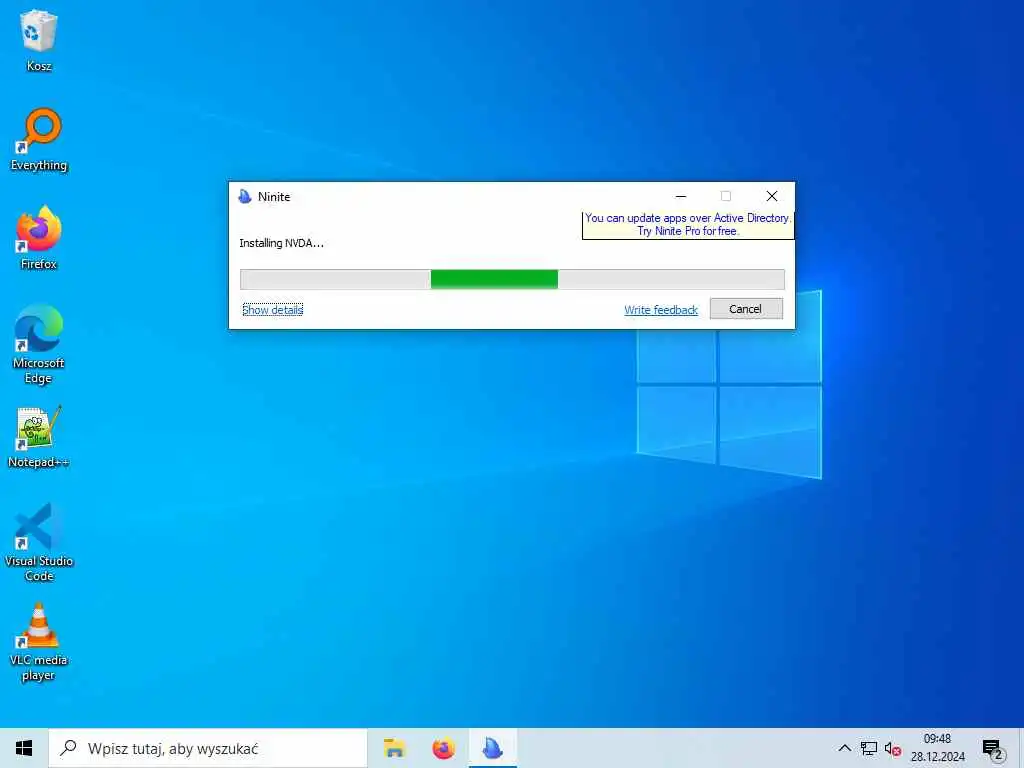Open the volume tray icon
Viewport: 1024px width, 768px height.
pos(893,749)
